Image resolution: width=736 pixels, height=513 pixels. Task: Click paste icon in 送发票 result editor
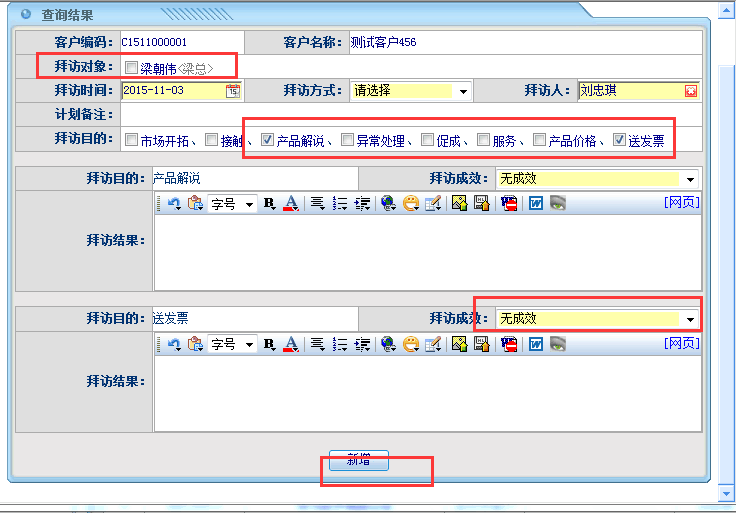tap(195, 344)
